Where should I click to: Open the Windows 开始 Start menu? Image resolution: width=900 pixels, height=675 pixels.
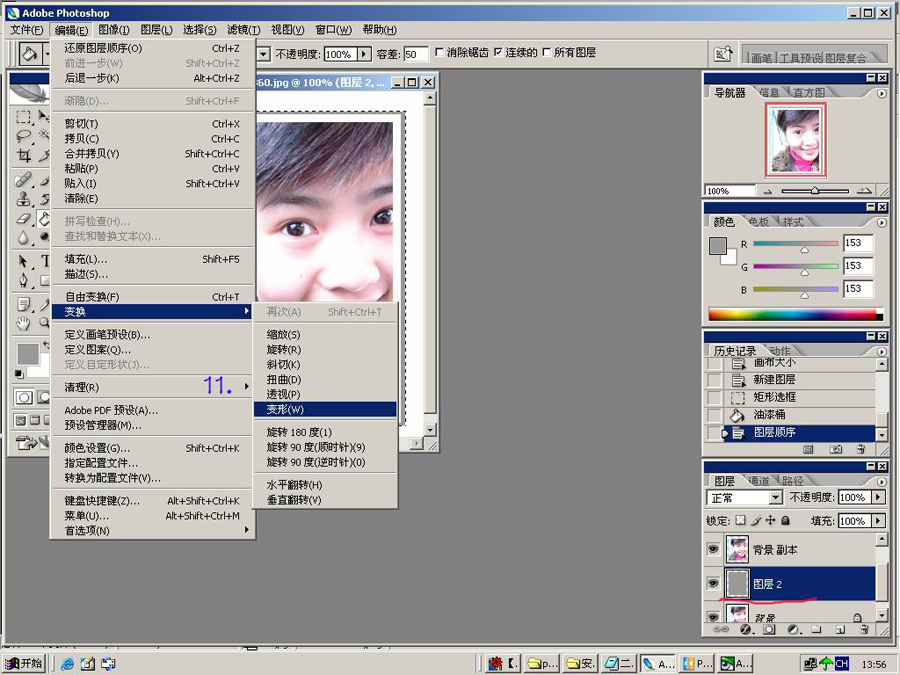click(22, 662)
